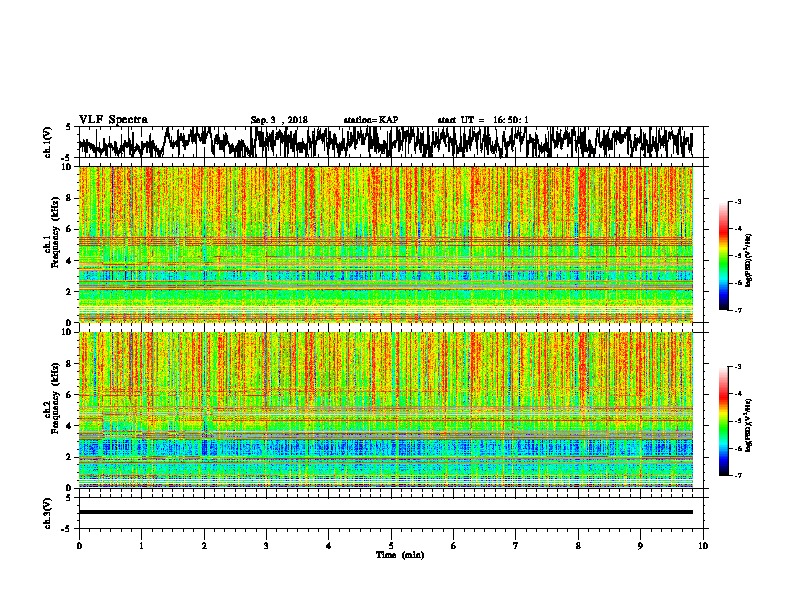The height and width of the screenshot is (612, 792).
Task: Click the color scale bar beside ch.1
Action: [x=724, y=256]
